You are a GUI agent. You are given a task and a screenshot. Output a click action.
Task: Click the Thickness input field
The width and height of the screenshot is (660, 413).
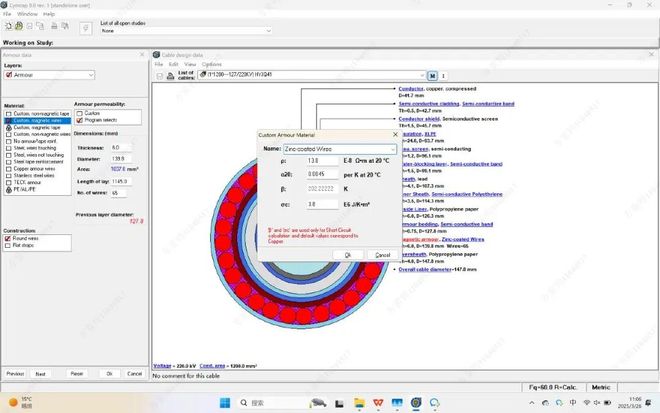(120, 147)
